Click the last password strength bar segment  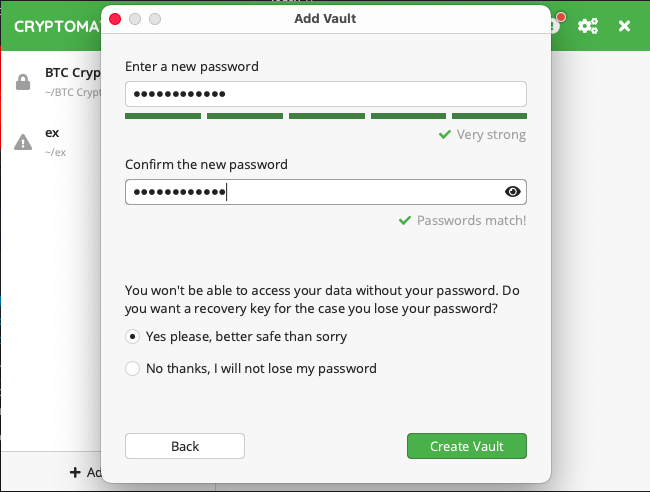pyautogui.click(x=489, y=116)
